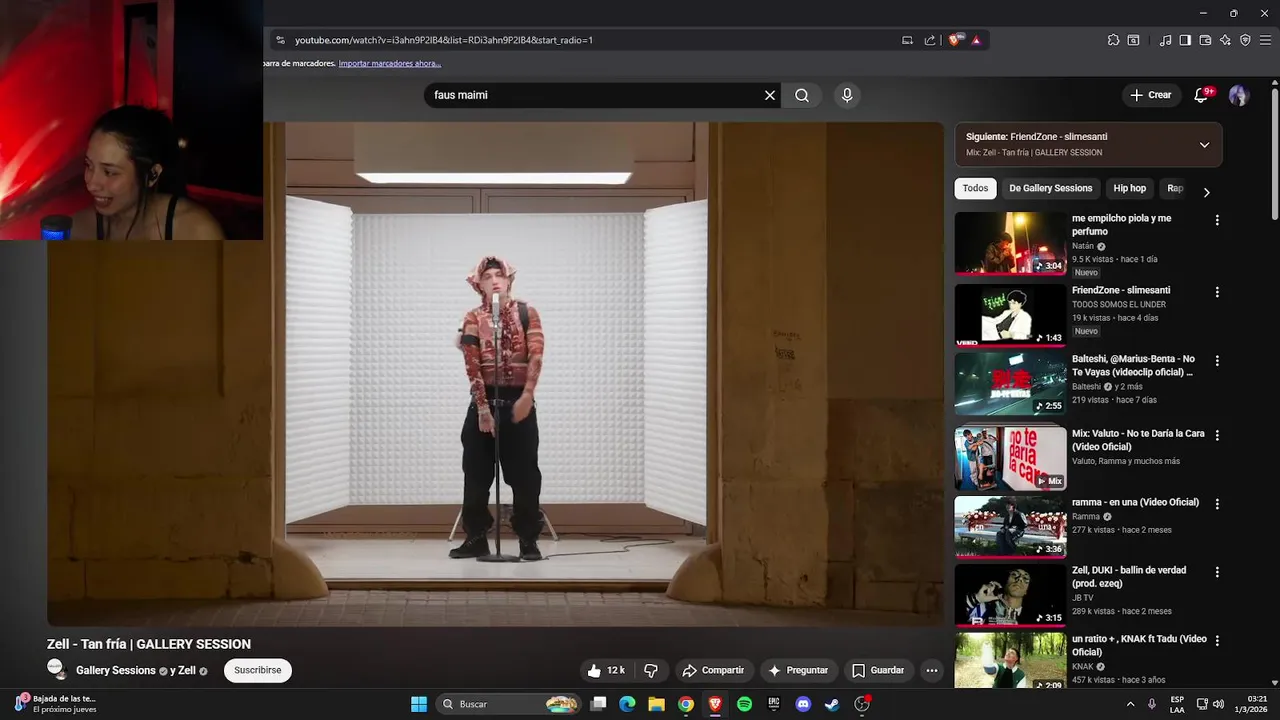This screenshot has height=720, width=1280.
Task: Open the volume icon in system tray
Action: pyautogui.click(x=1218, y=704)
